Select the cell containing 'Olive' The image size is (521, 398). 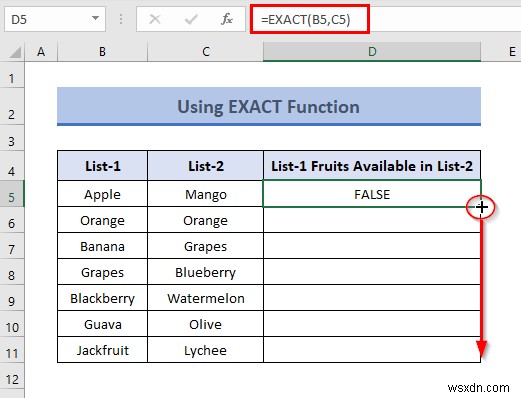(x=205, y=324)
